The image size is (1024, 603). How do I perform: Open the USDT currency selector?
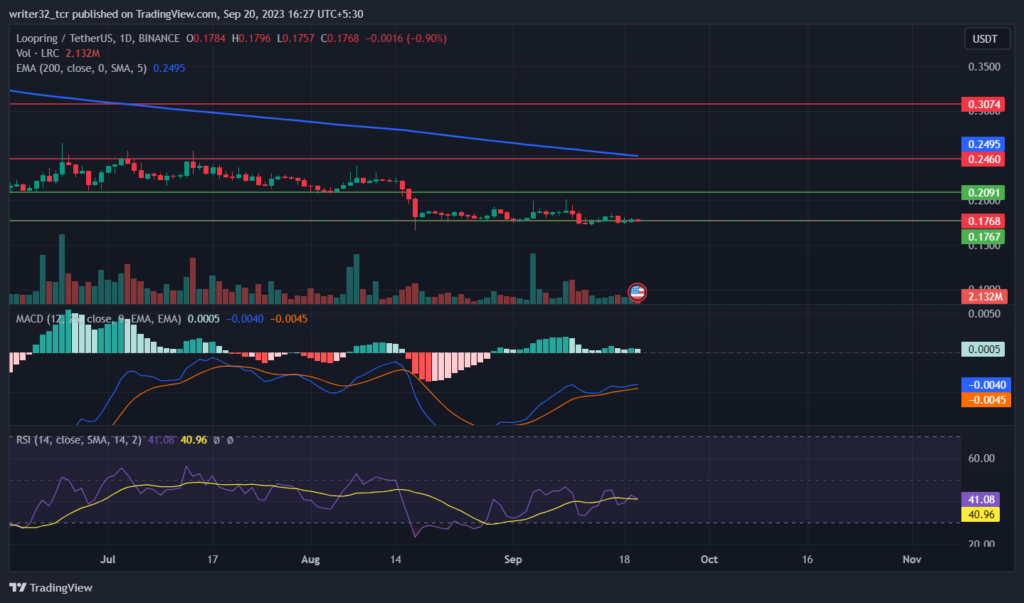pyautogui.click(x=985, y=39)
